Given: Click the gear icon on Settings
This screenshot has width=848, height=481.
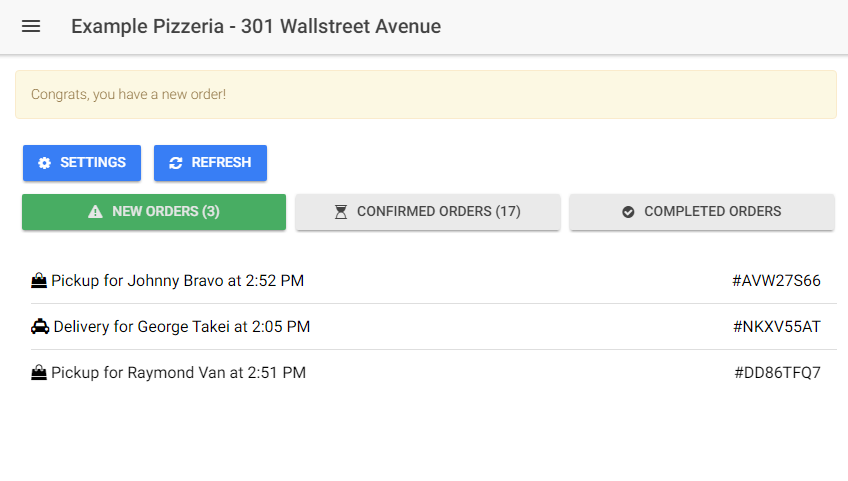Looking at the screenshot, I should (44, 163).
